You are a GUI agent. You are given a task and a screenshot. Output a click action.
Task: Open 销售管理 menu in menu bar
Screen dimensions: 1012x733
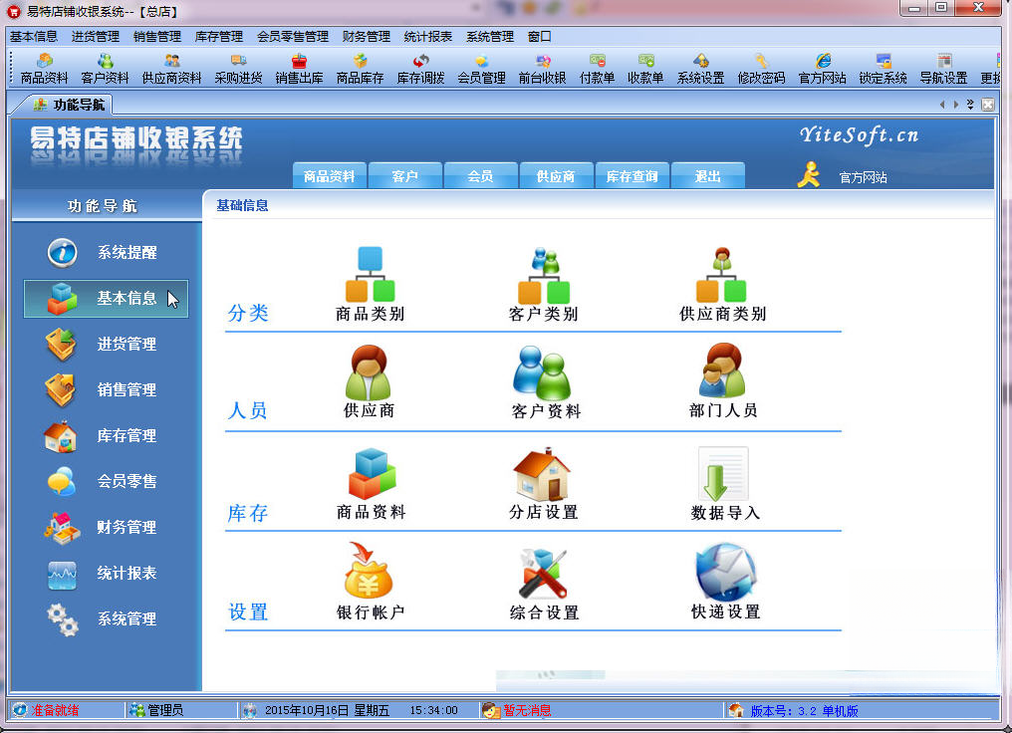(157, 37)
